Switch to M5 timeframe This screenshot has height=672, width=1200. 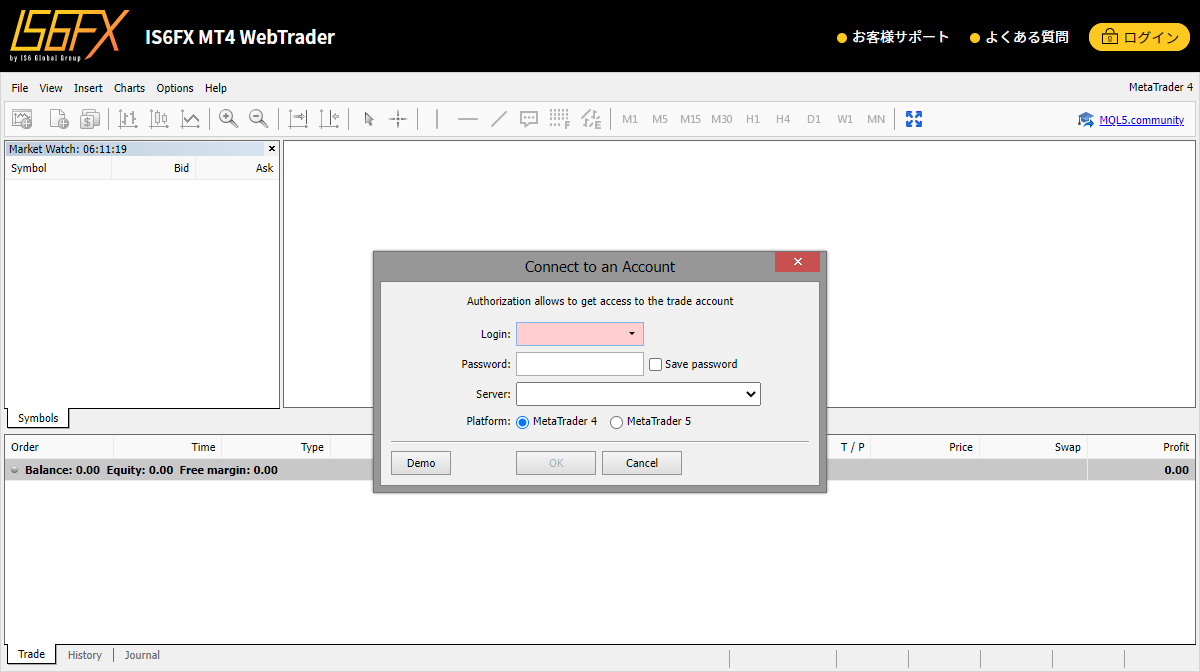click(660, 119)
